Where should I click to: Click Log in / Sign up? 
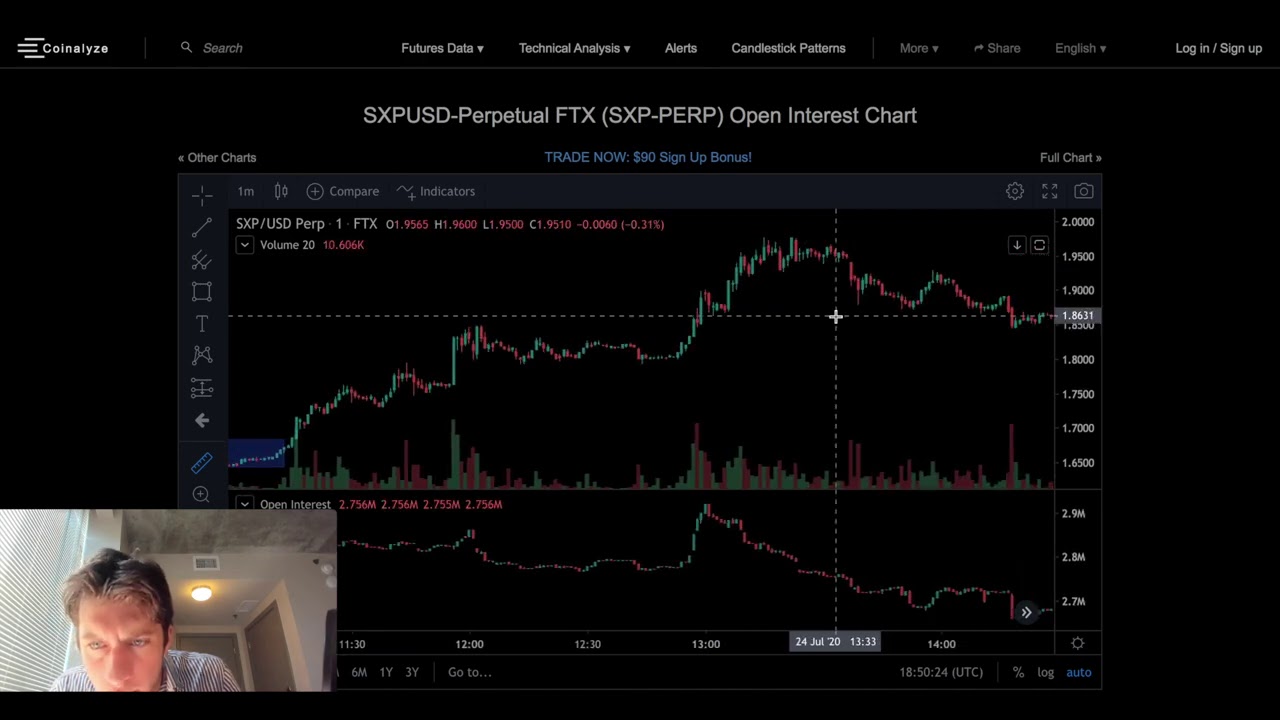(x=1219, y=48)
